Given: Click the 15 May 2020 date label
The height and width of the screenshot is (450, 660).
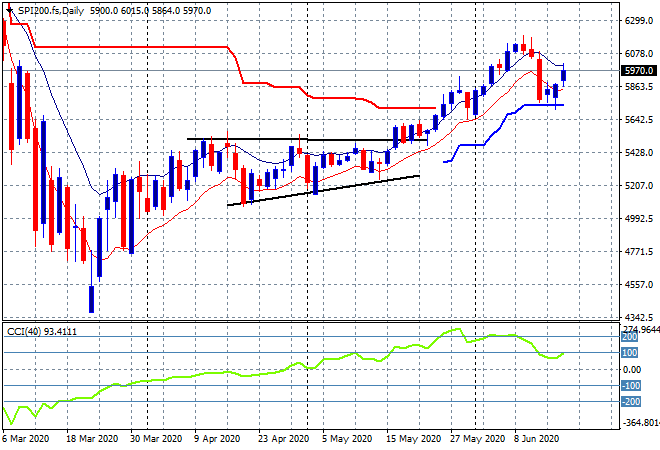Looking at the screenshot, I should [x=413, y=439].
